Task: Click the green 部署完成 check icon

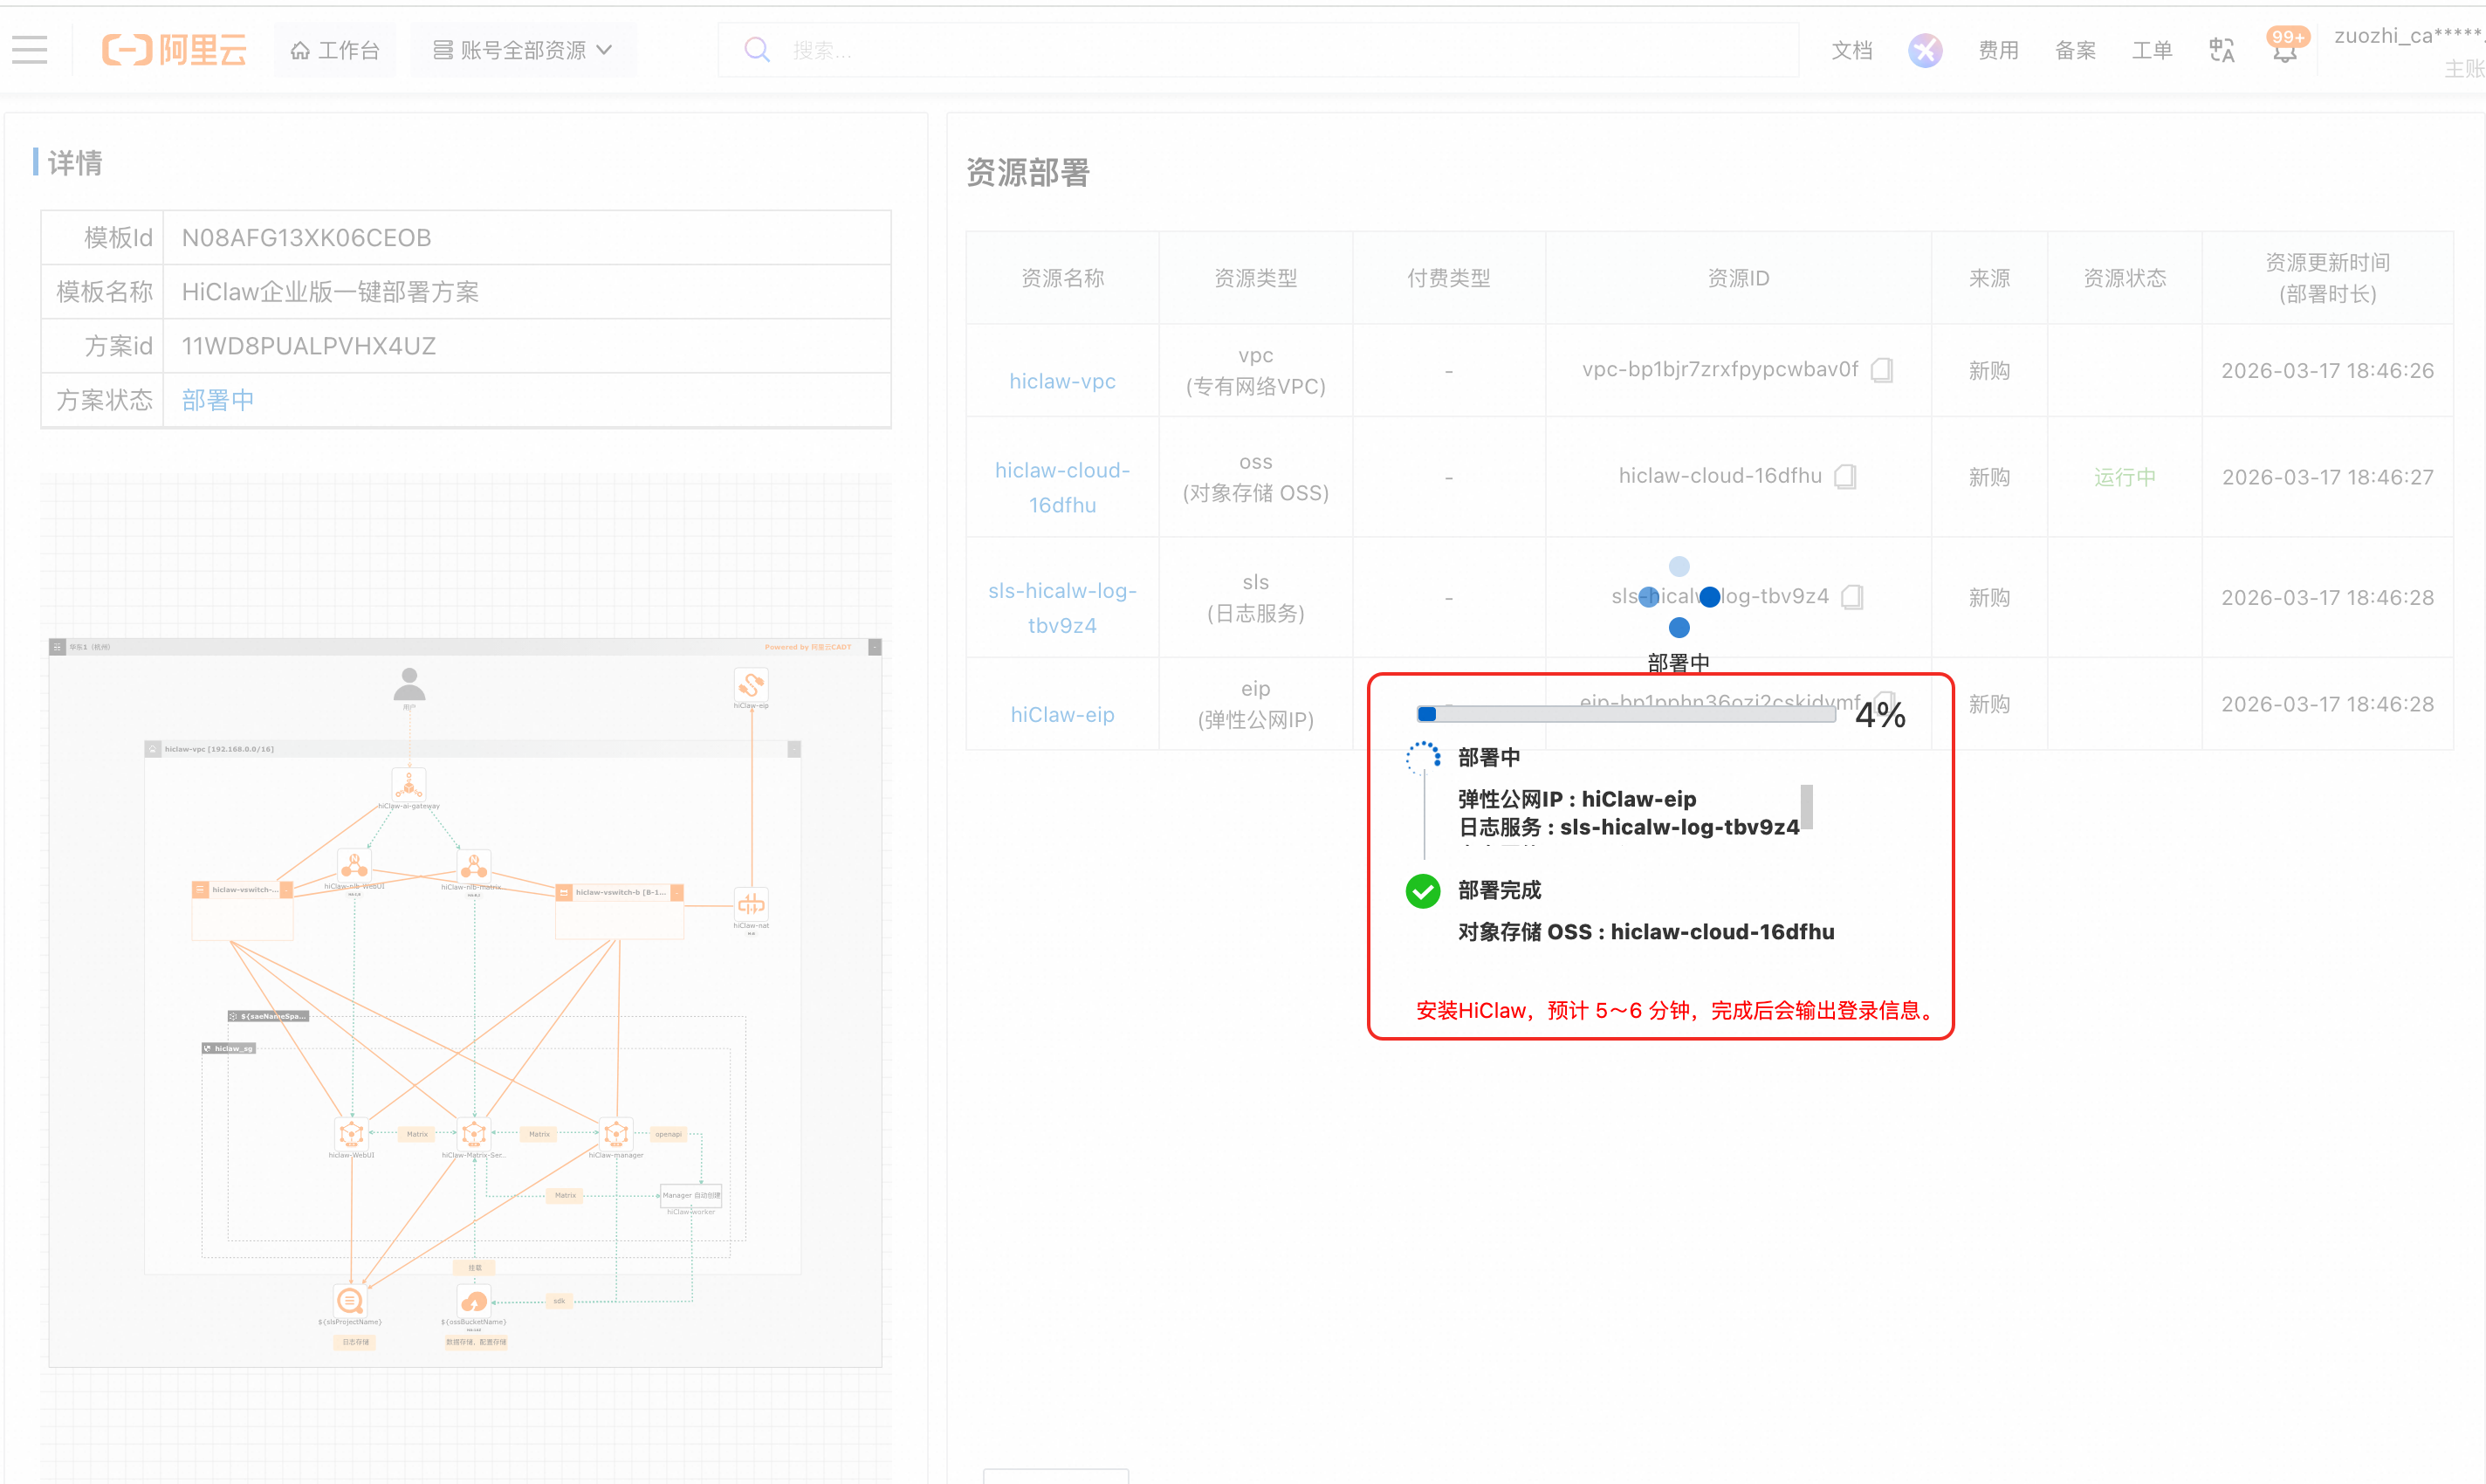Action: 1422,890
